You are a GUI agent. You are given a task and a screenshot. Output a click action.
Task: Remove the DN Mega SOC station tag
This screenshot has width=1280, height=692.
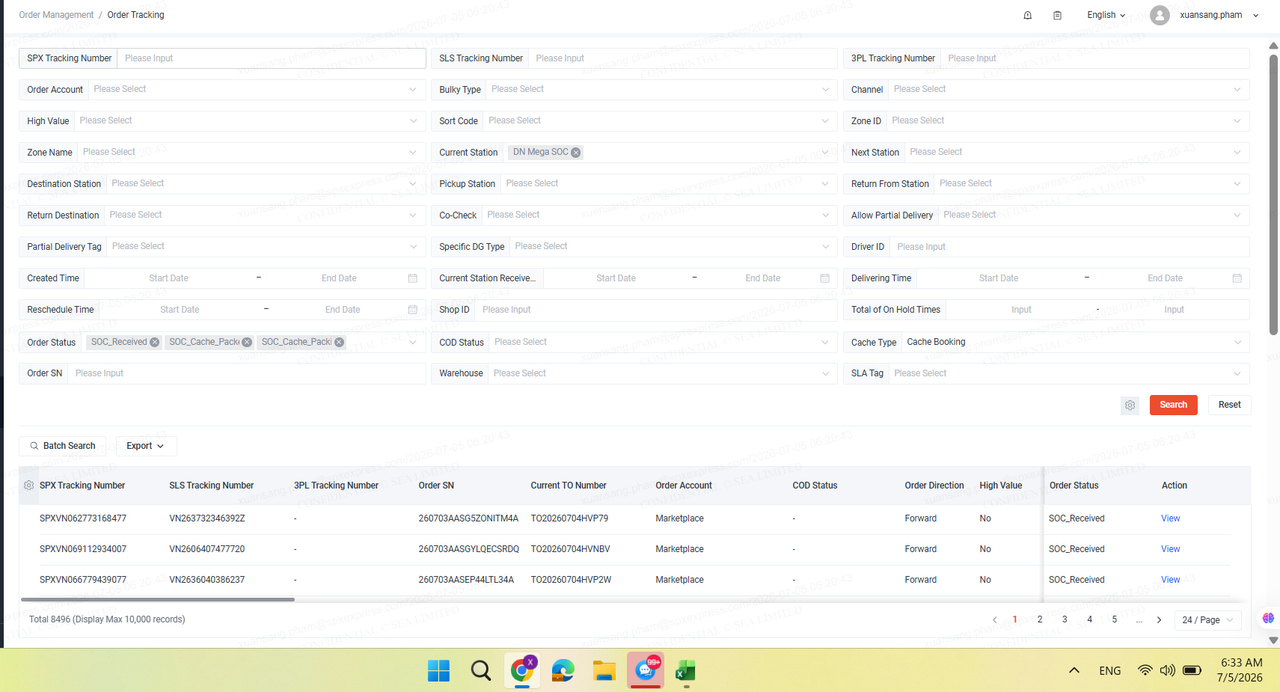pyautogui.click(x=576, y=152)
